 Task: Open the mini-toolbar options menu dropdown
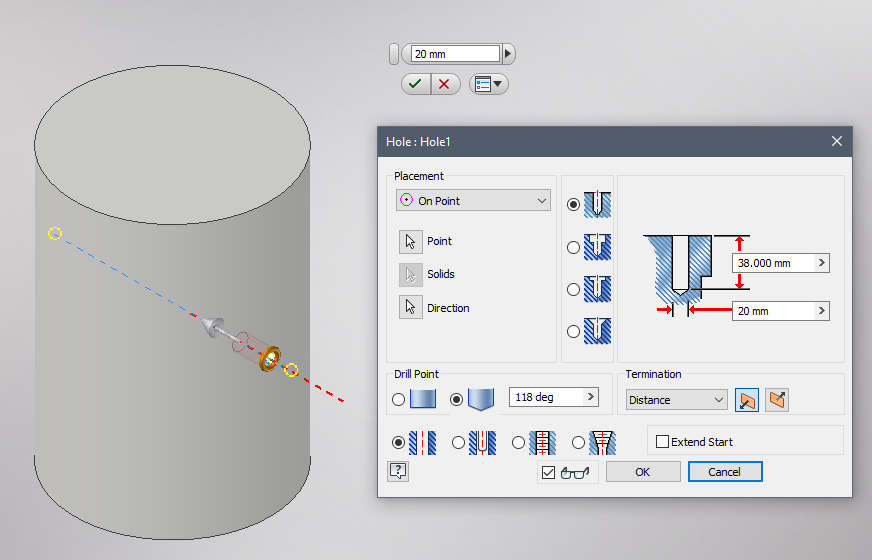click(x=489, y=85)
